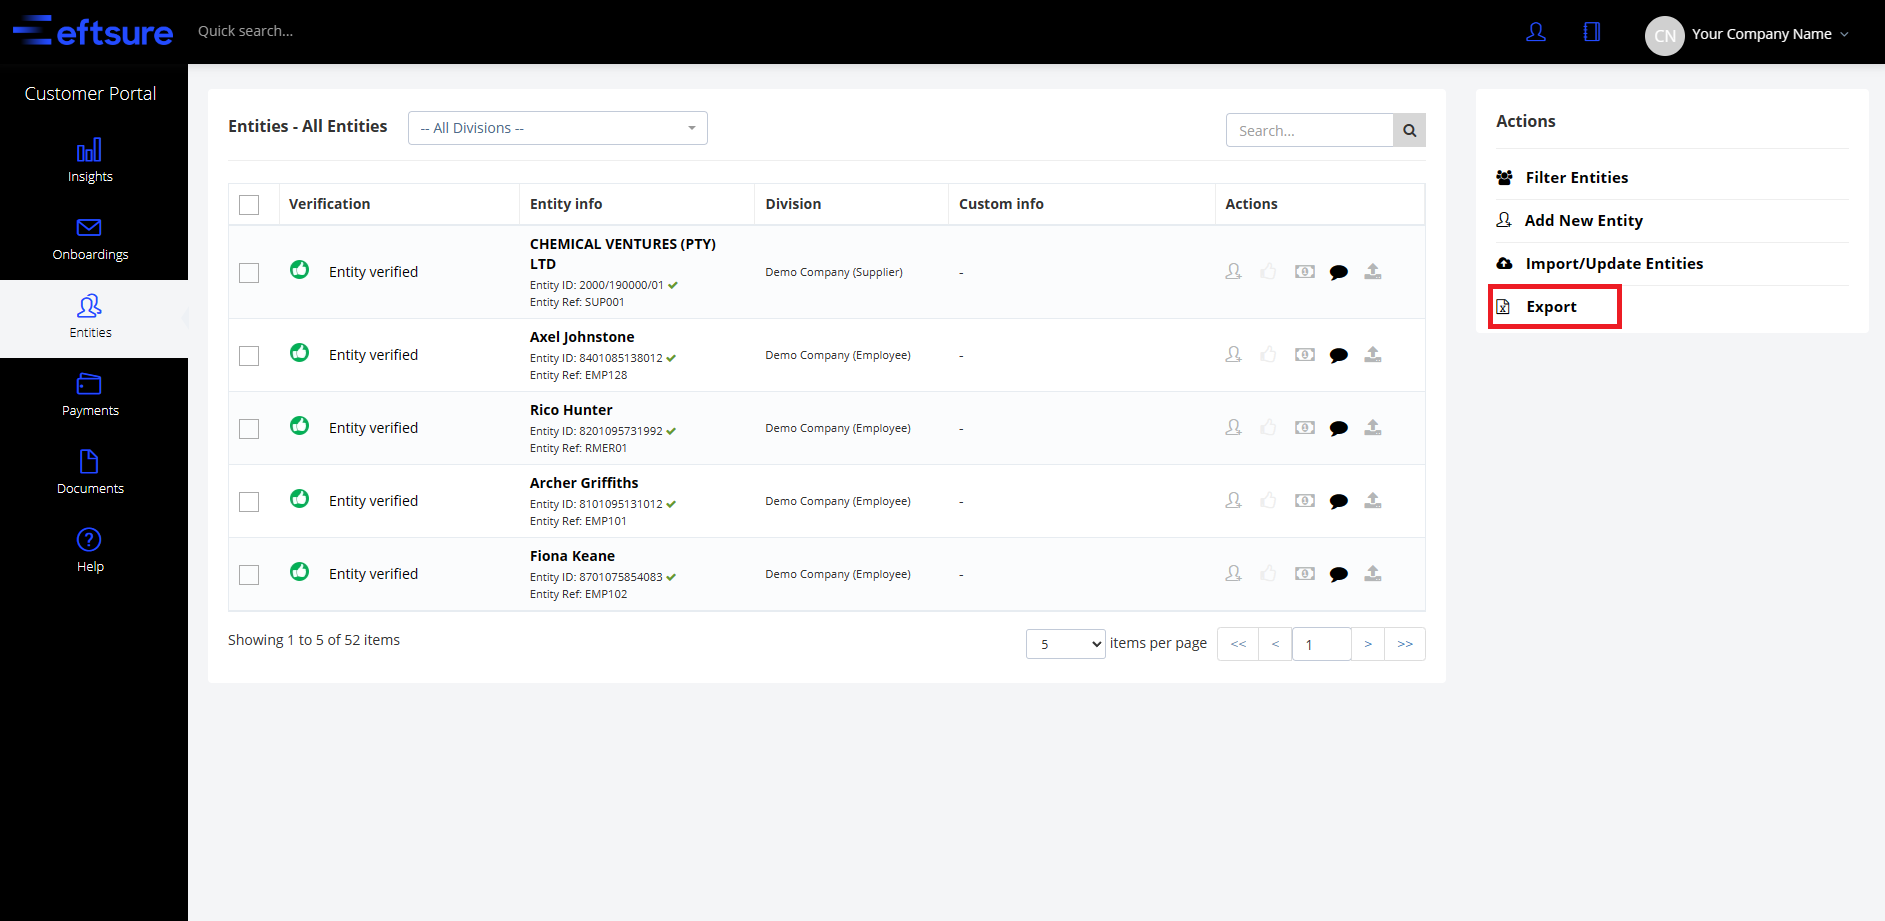Open the Onboardings envelope icon
The width and height of the screenshot is (1885, 921).
(x=89, y=228)
